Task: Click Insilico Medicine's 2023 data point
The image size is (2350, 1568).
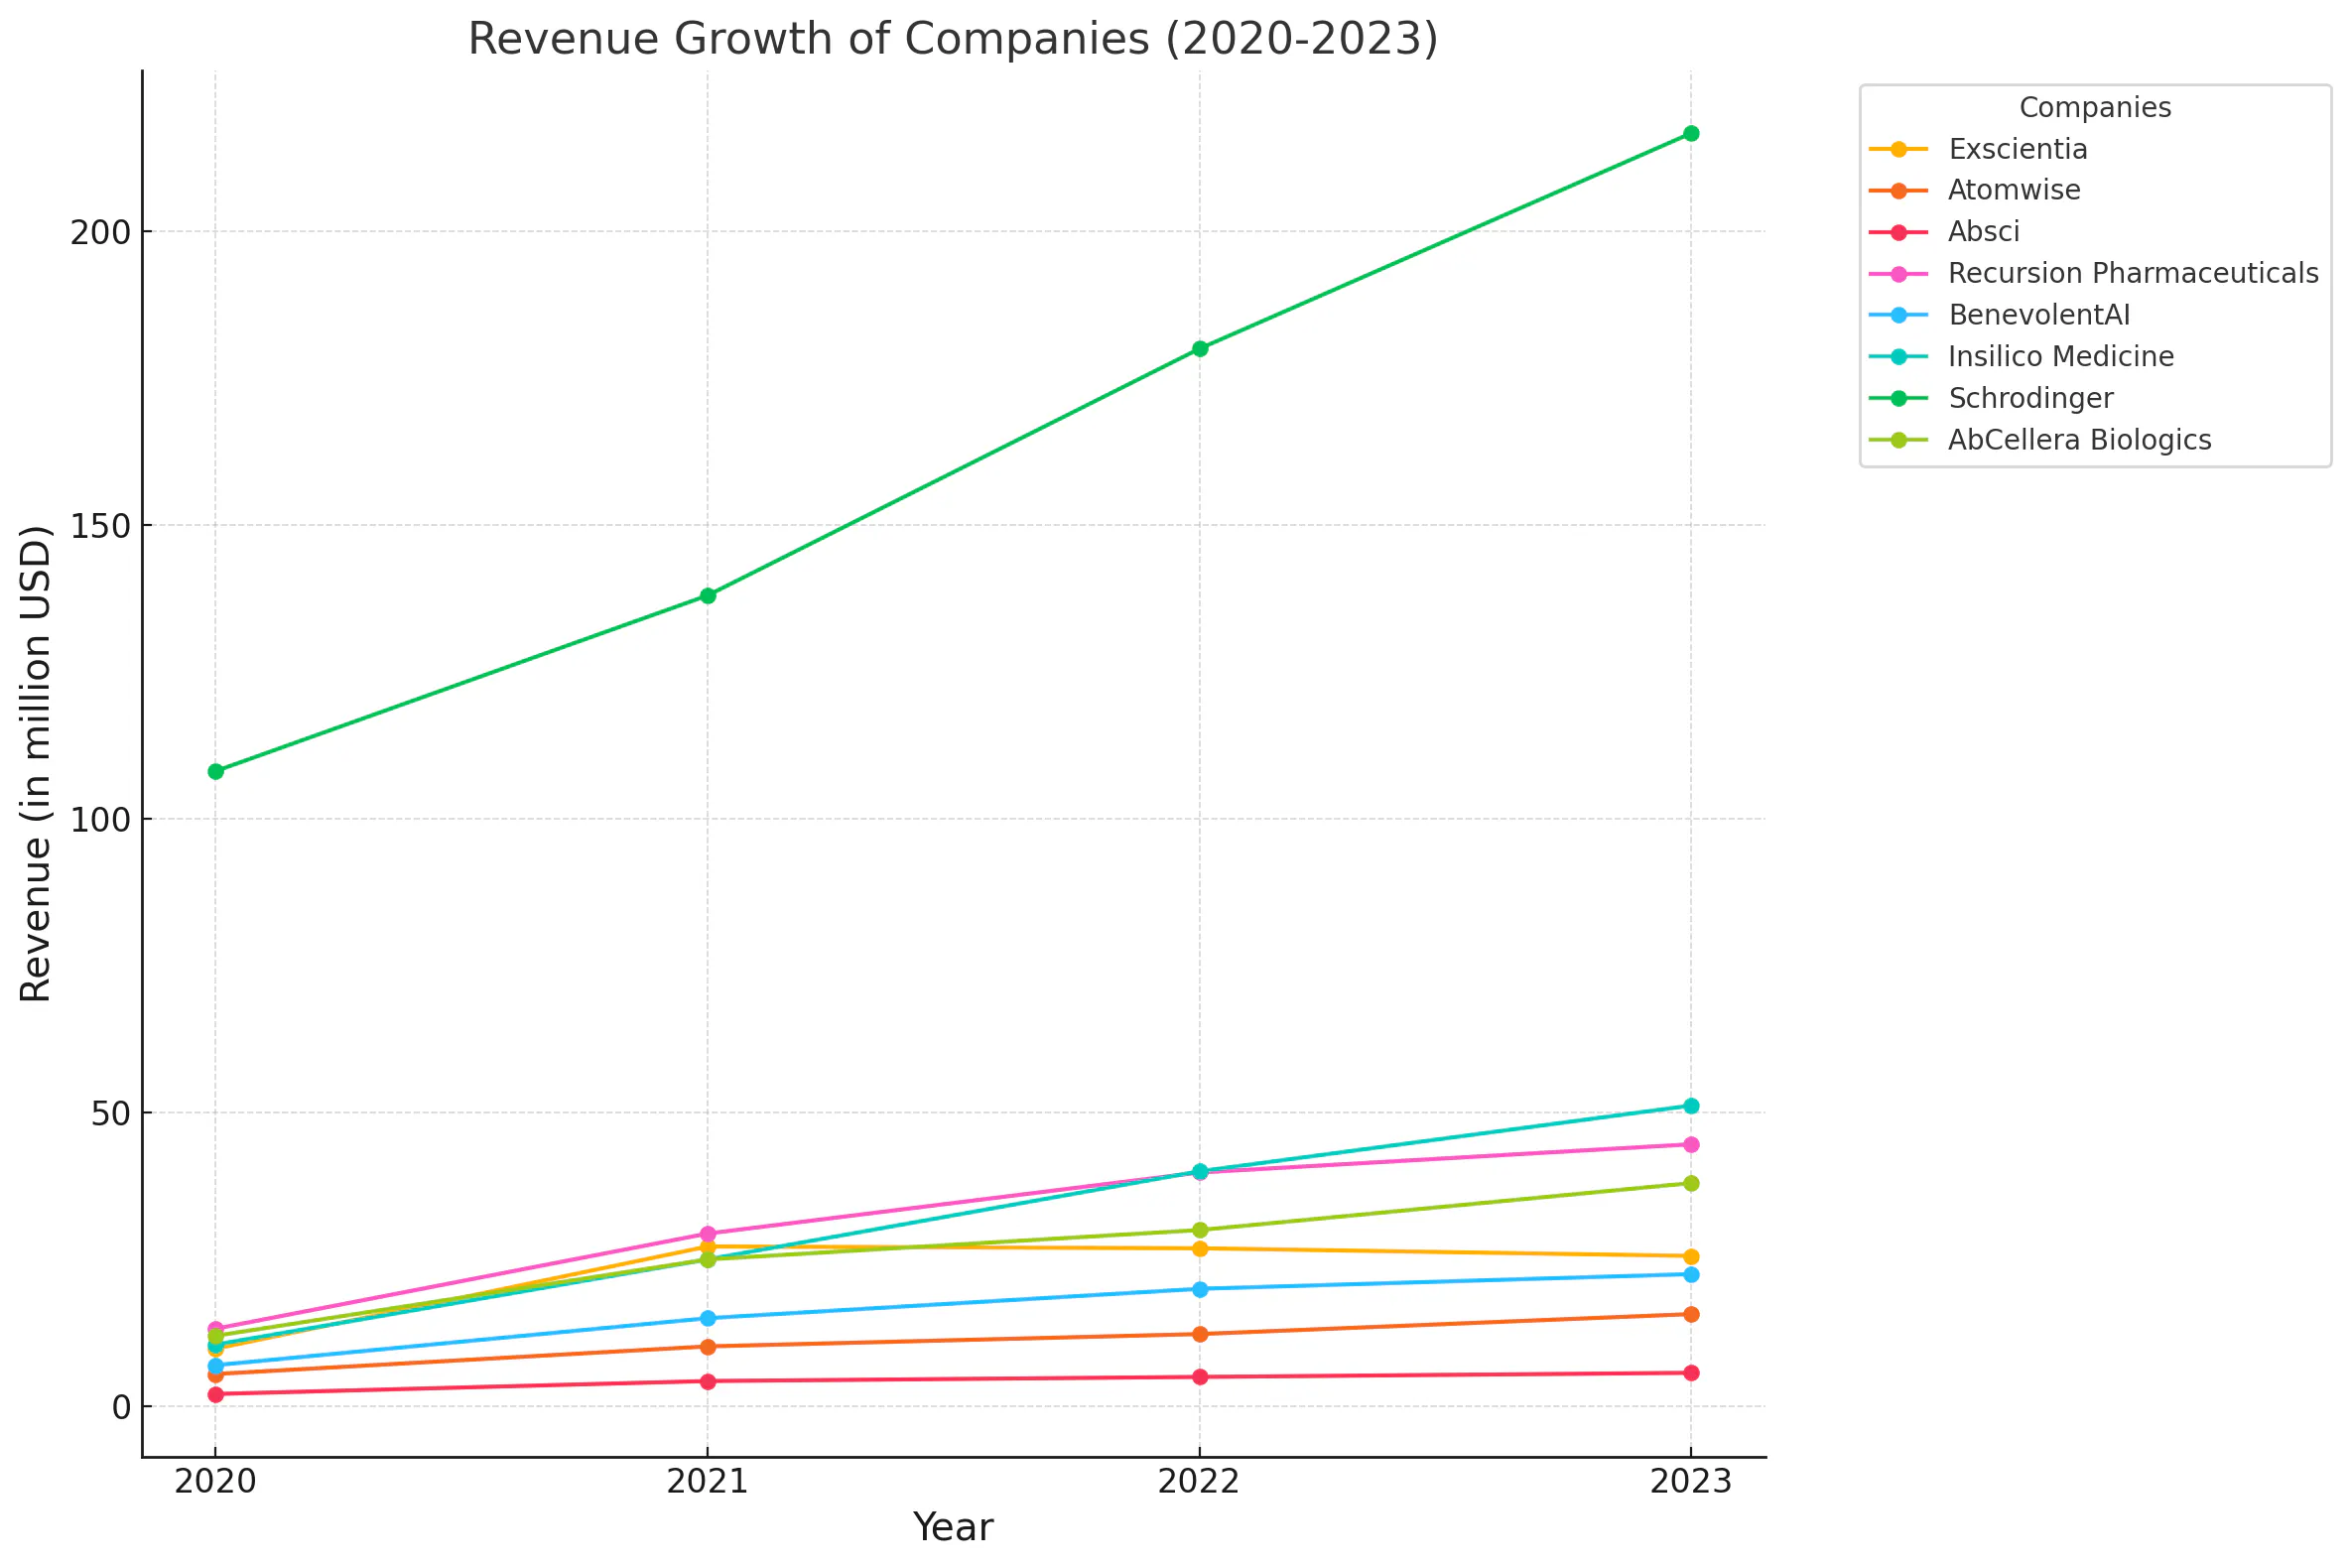Action: coord(1691,1106)
